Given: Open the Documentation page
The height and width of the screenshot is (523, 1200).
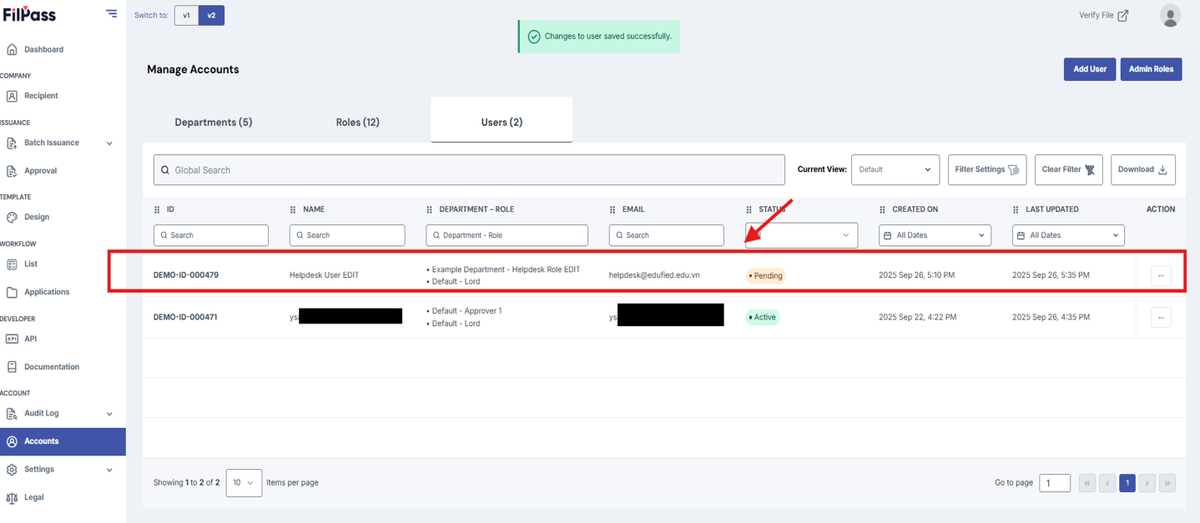Looking at the screenshot, I should click(51, 367).
